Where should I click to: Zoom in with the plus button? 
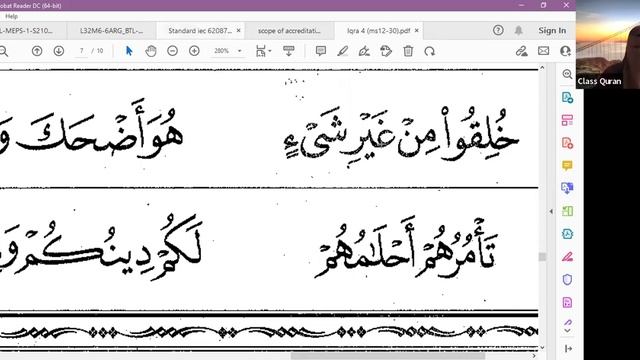(x=194, y=51)
